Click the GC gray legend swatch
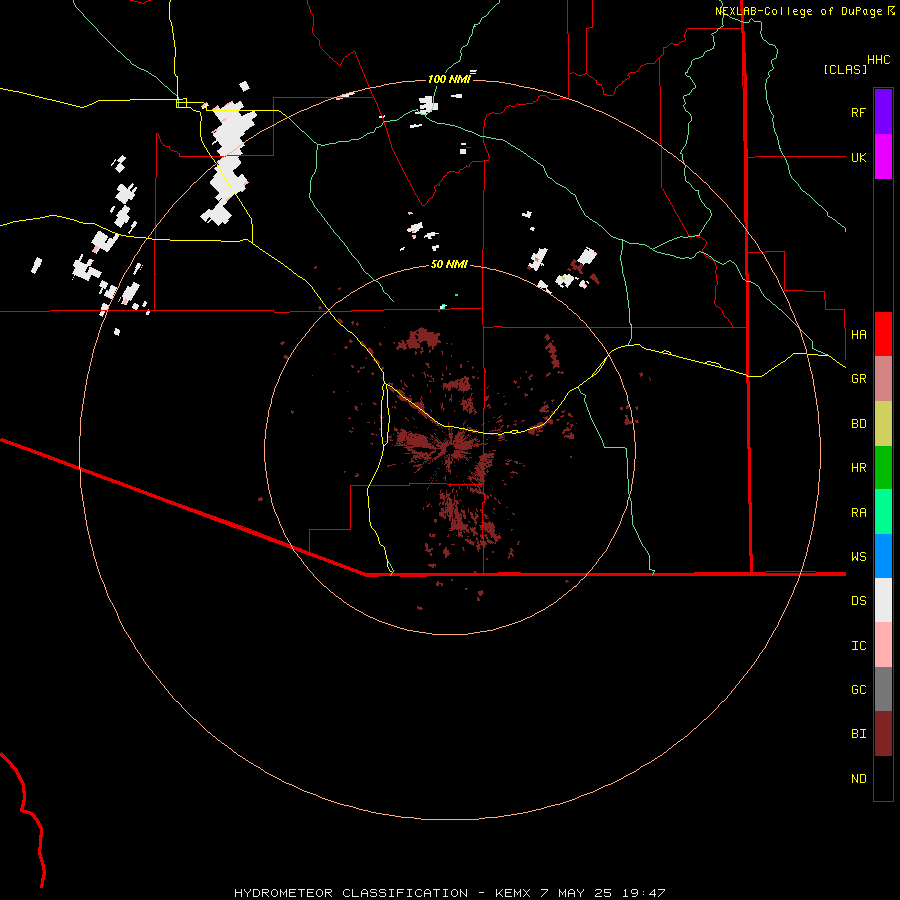 883,689
